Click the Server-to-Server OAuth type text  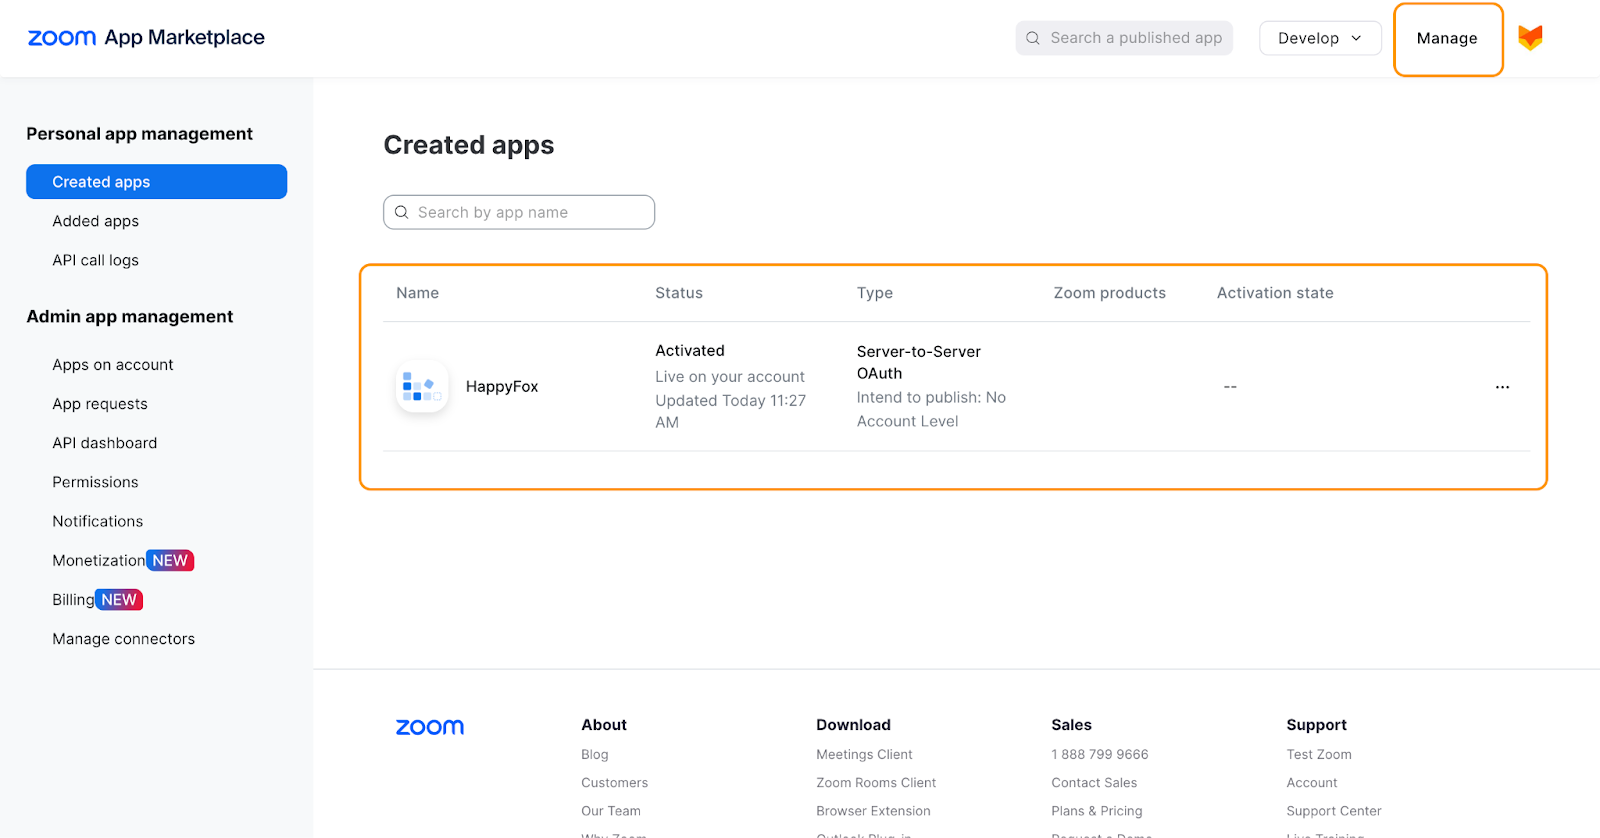tap(919, 362)
